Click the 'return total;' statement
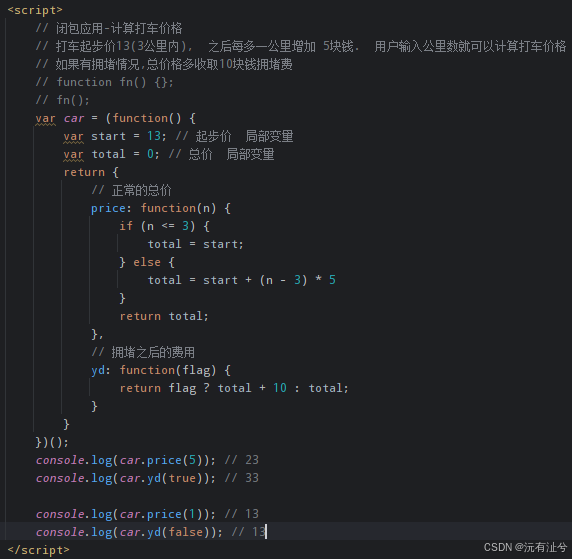Viewport: 572px width, 559px height. coord(164,316)
